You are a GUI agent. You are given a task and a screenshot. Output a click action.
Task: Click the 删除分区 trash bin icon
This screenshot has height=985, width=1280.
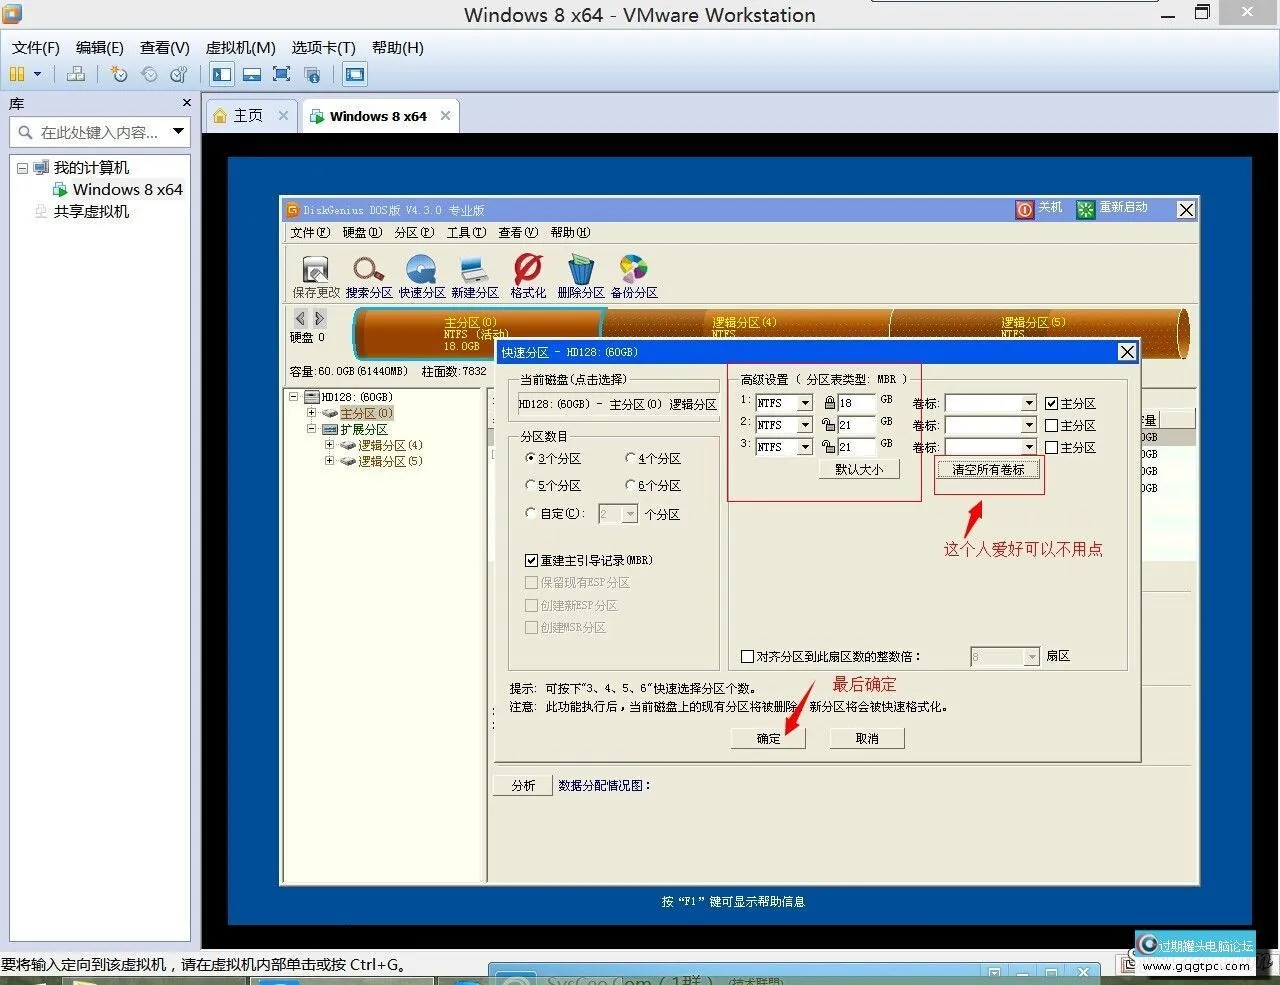pyautogui.click(x=580, y=271)
